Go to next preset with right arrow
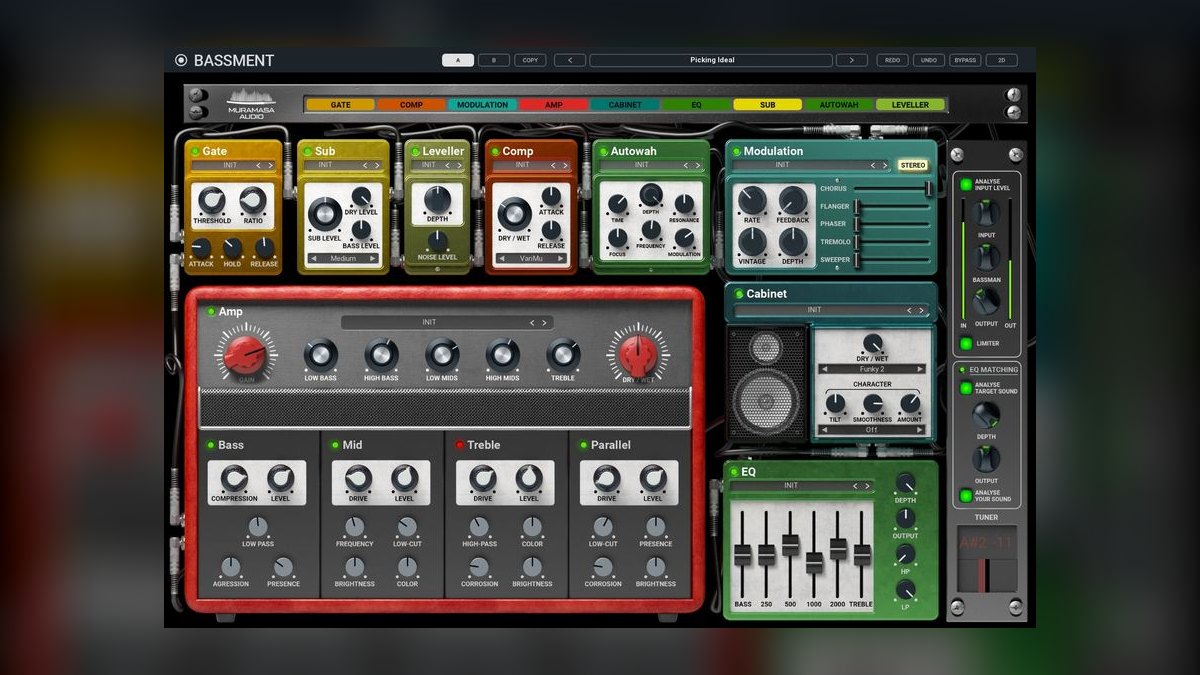Screen dimensions: 1200x675 point(851,60)
